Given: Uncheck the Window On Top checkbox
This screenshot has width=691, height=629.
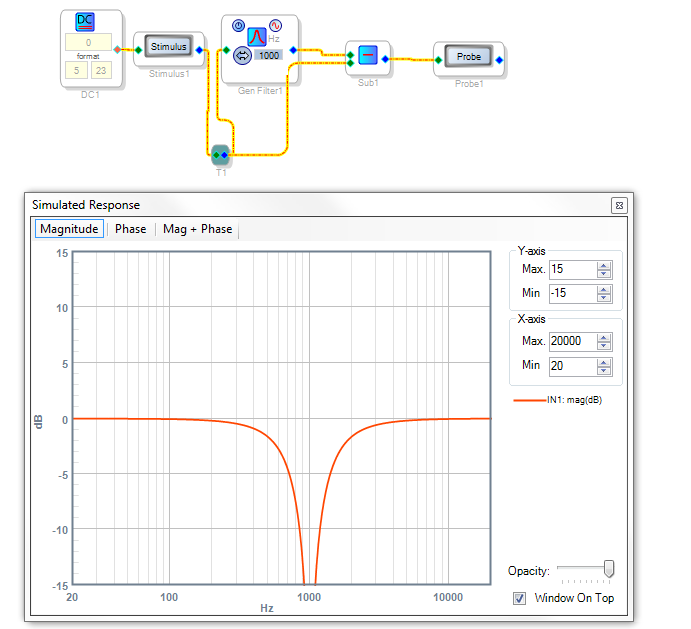Looking at the screenshot, I should point(519,599).
